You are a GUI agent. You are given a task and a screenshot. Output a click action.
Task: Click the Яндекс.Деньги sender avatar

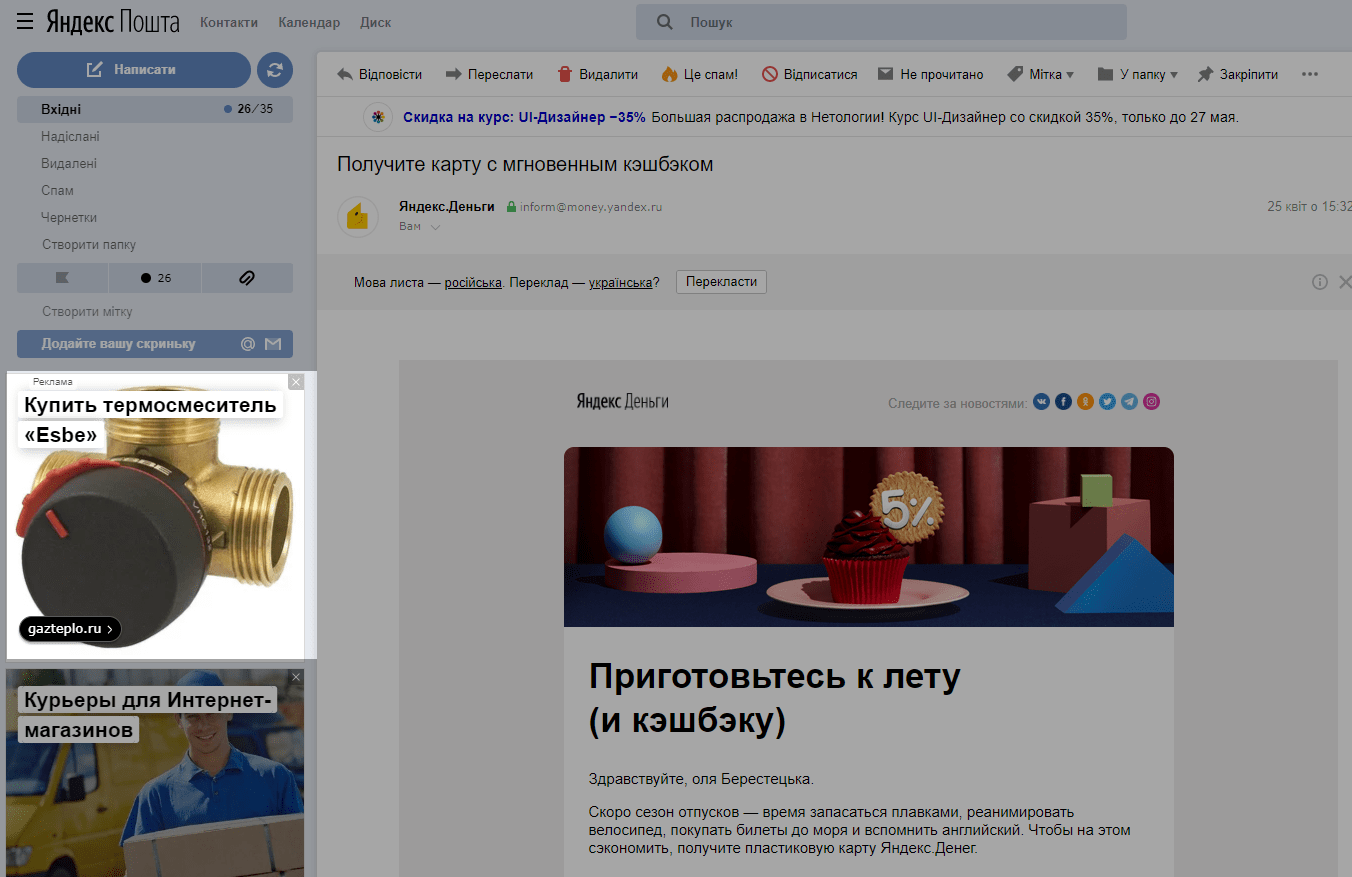click(x=357, y=216)
